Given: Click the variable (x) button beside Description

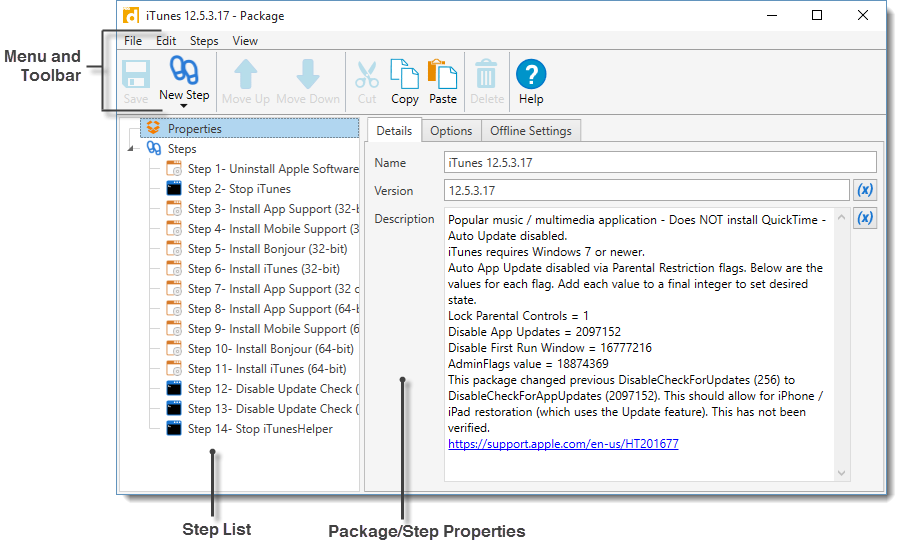Looking at the screenshot, I should [x=865, y=218].
